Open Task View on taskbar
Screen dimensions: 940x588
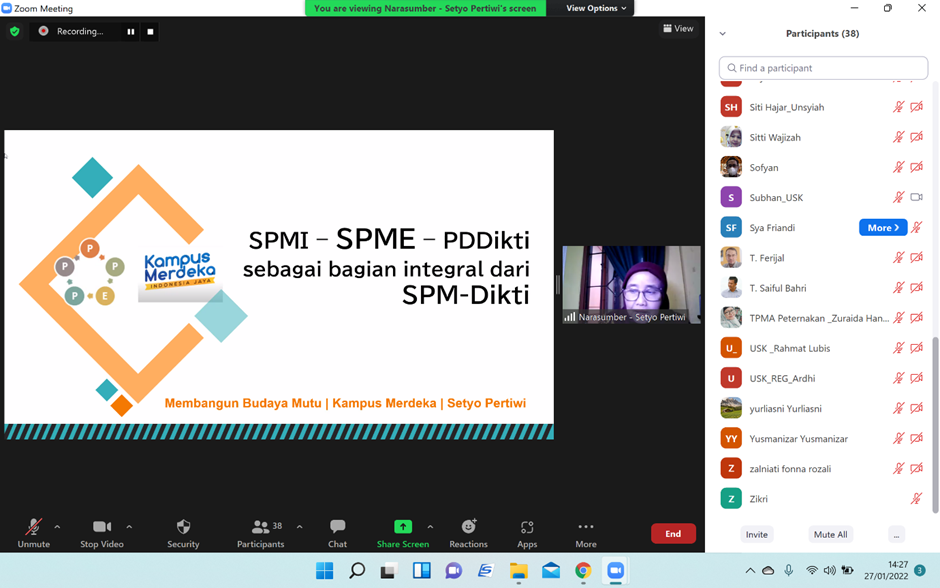point(388,571)
